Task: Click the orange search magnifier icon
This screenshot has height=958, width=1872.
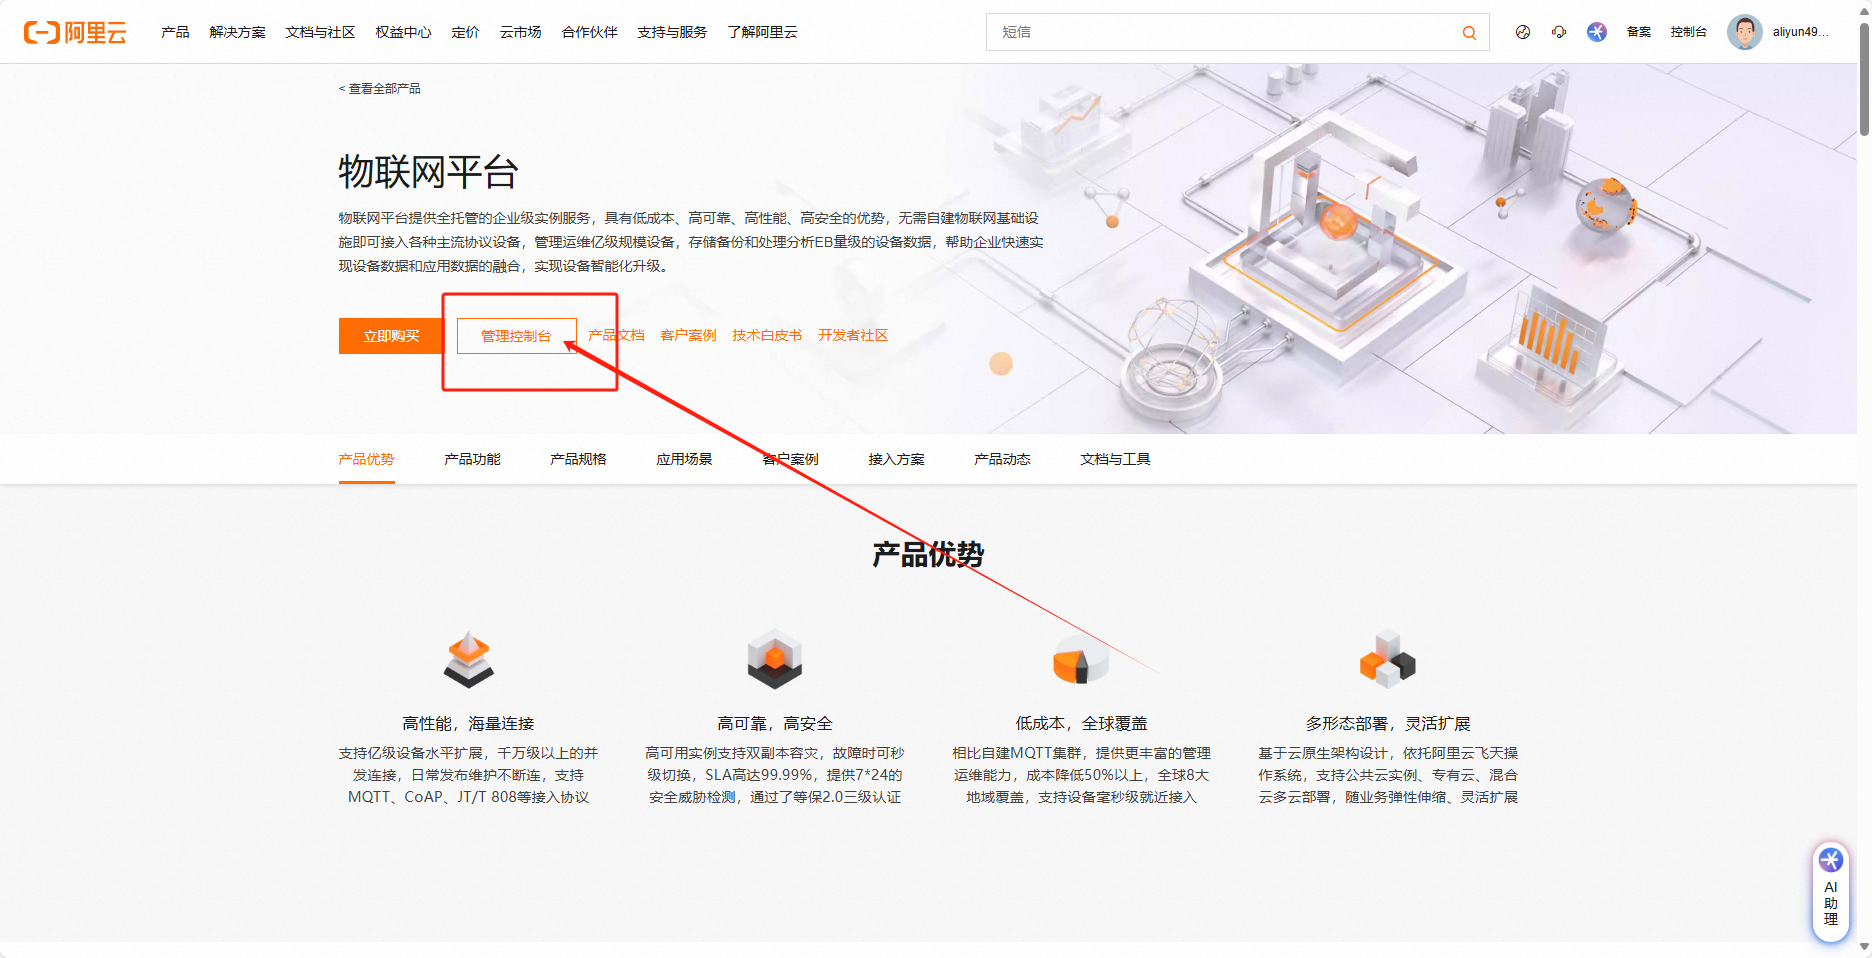Action: click(x=1469, y=32)
